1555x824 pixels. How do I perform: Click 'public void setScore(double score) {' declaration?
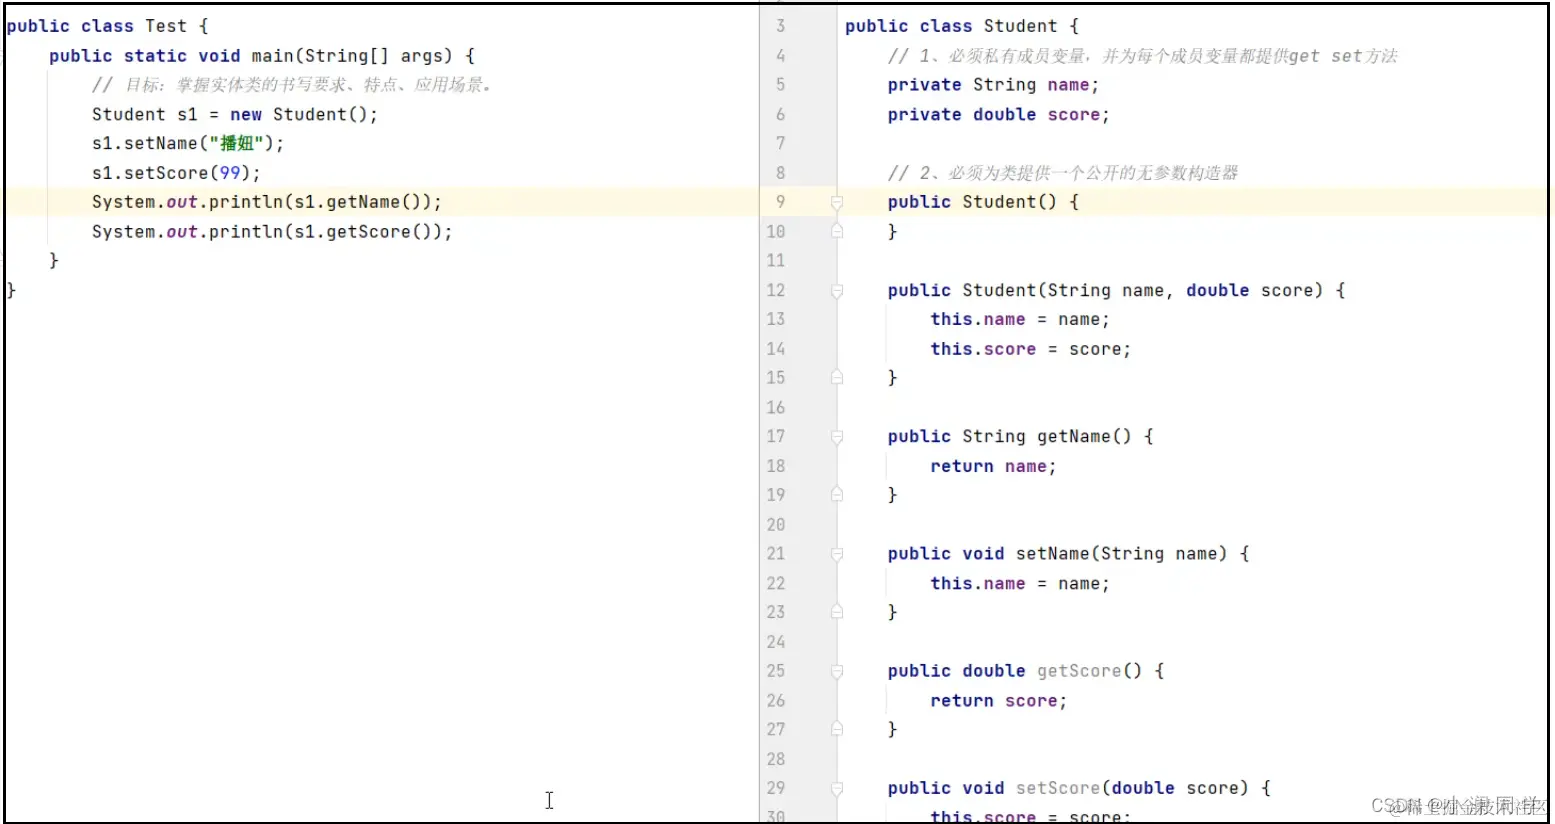point(1079,788)
